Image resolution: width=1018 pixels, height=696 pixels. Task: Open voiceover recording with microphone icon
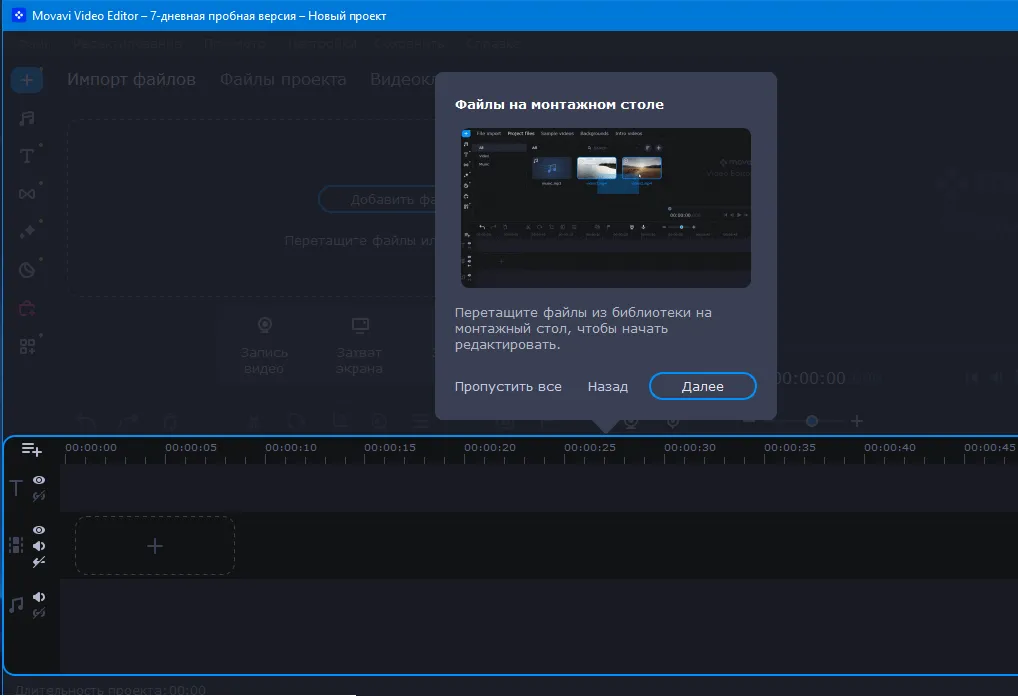point(672,422)
